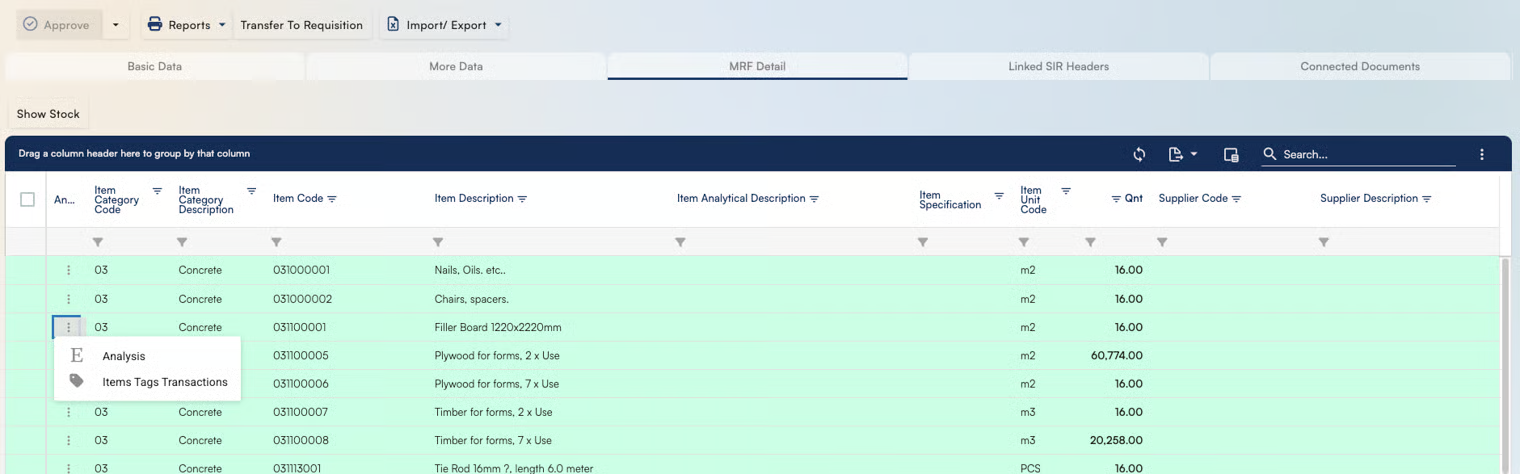Select Analysis from the context menu
Viewport: 1520px width, 474px height.
(124, 356)
